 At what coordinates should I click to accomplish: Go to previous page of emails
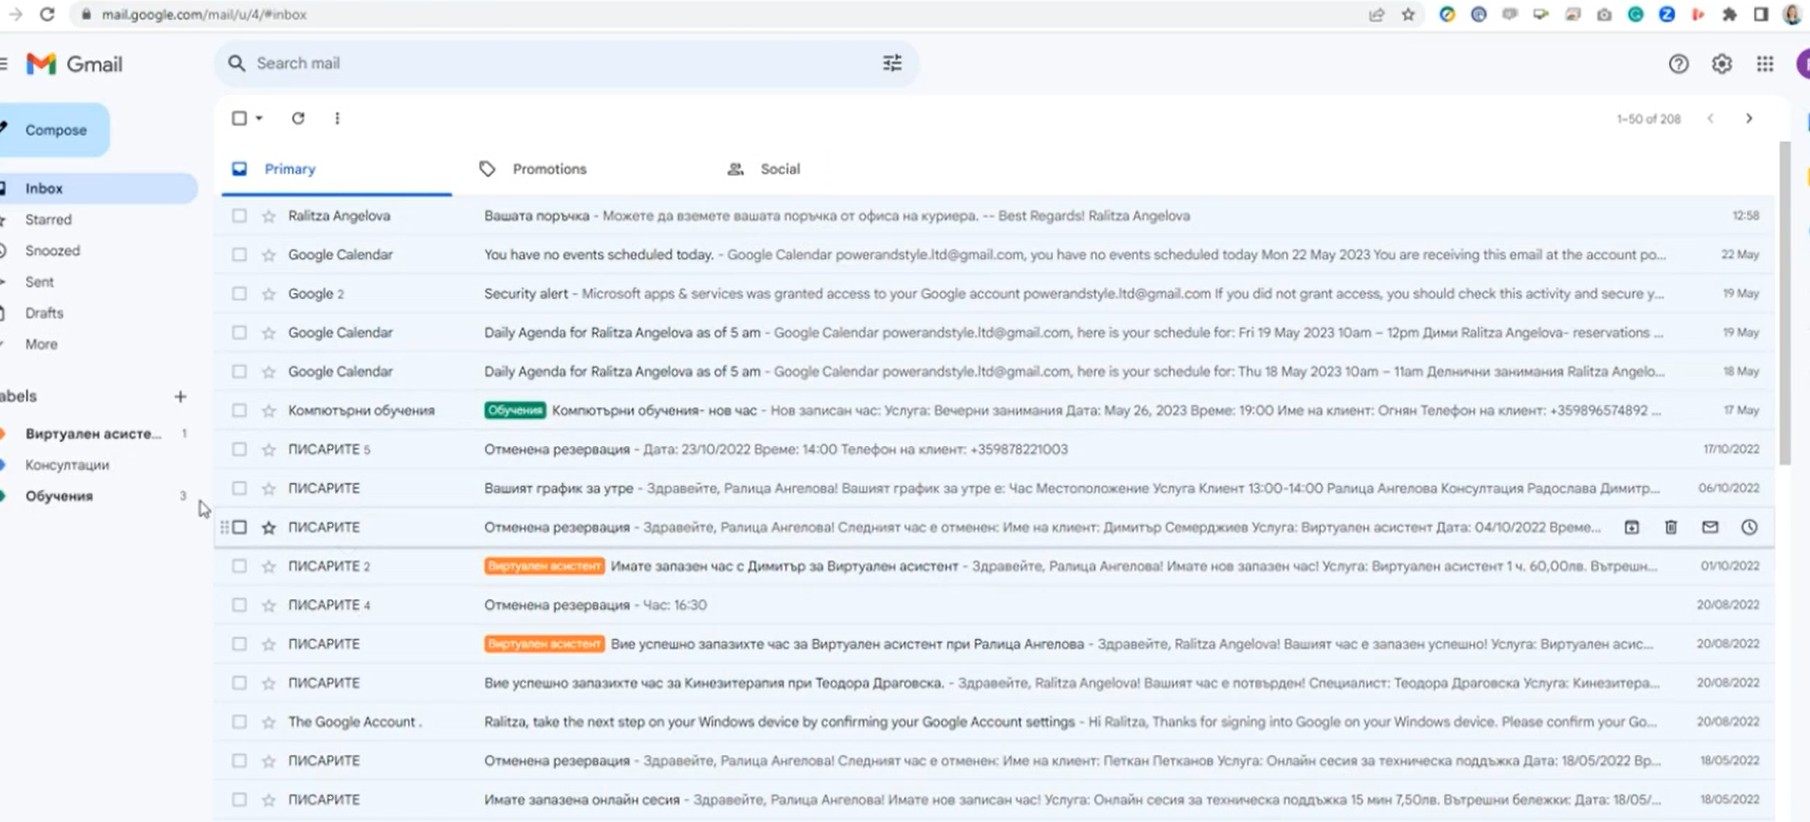(x=1710, y=118)
